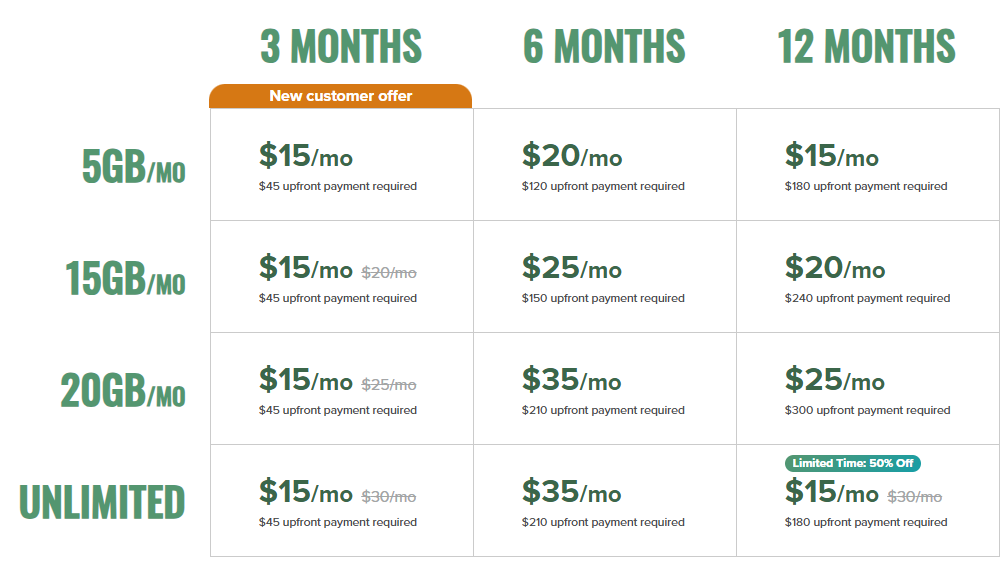Select the 5GB 3-month $15/mo plan
The width and height of the screenshot is (1003, 563).
coord(342,164)
